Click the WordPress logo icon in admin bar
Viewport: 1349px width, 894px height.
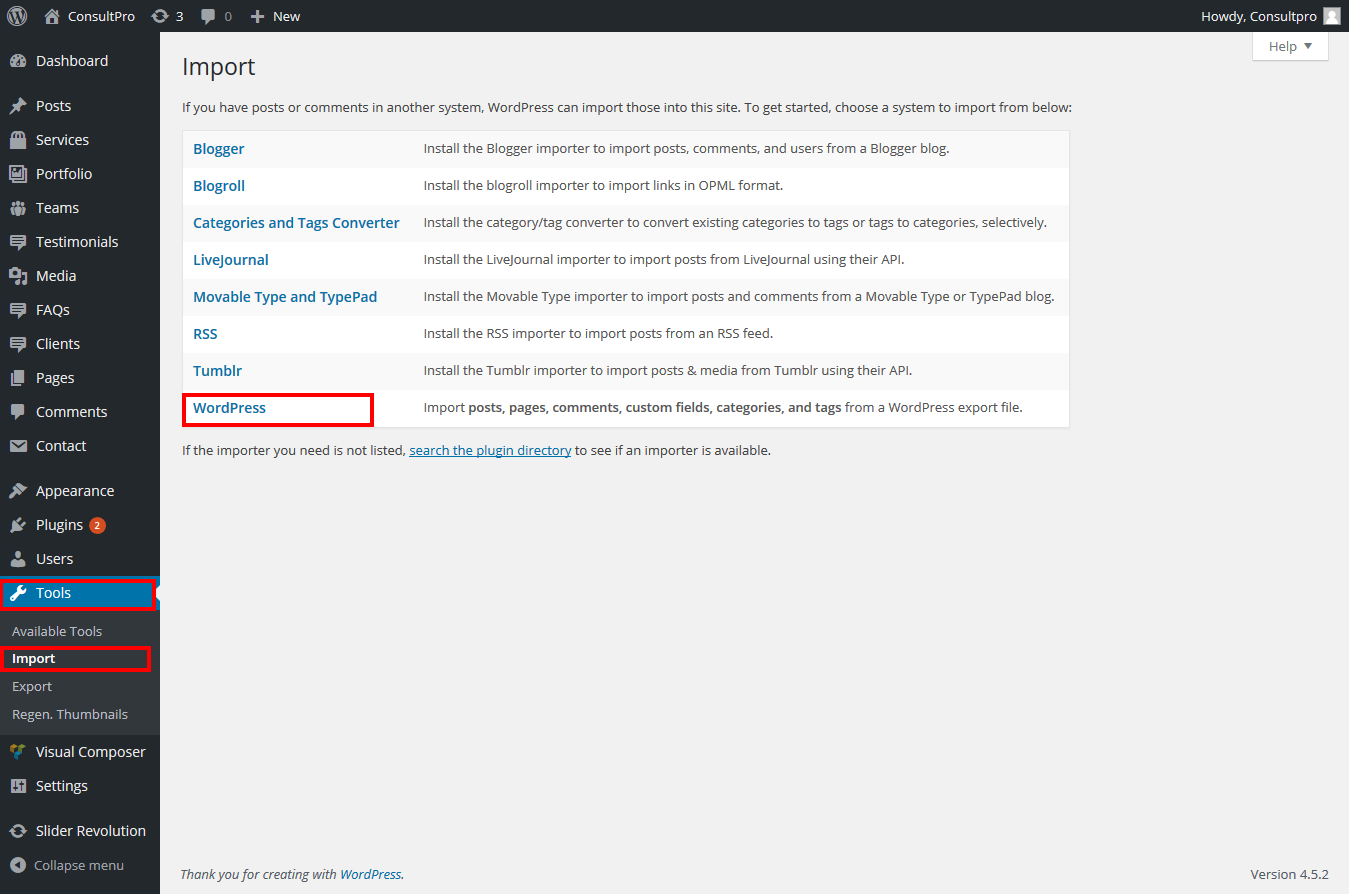[x=17, y=16]
